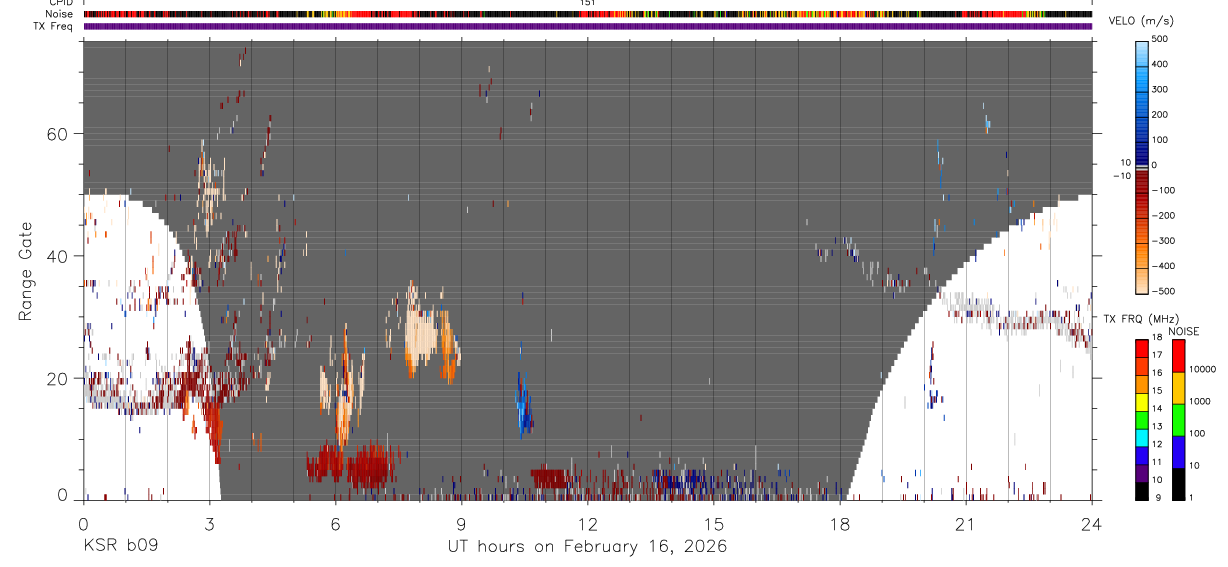Click the 'TX Freq' row label at top left

click(54, 25)
